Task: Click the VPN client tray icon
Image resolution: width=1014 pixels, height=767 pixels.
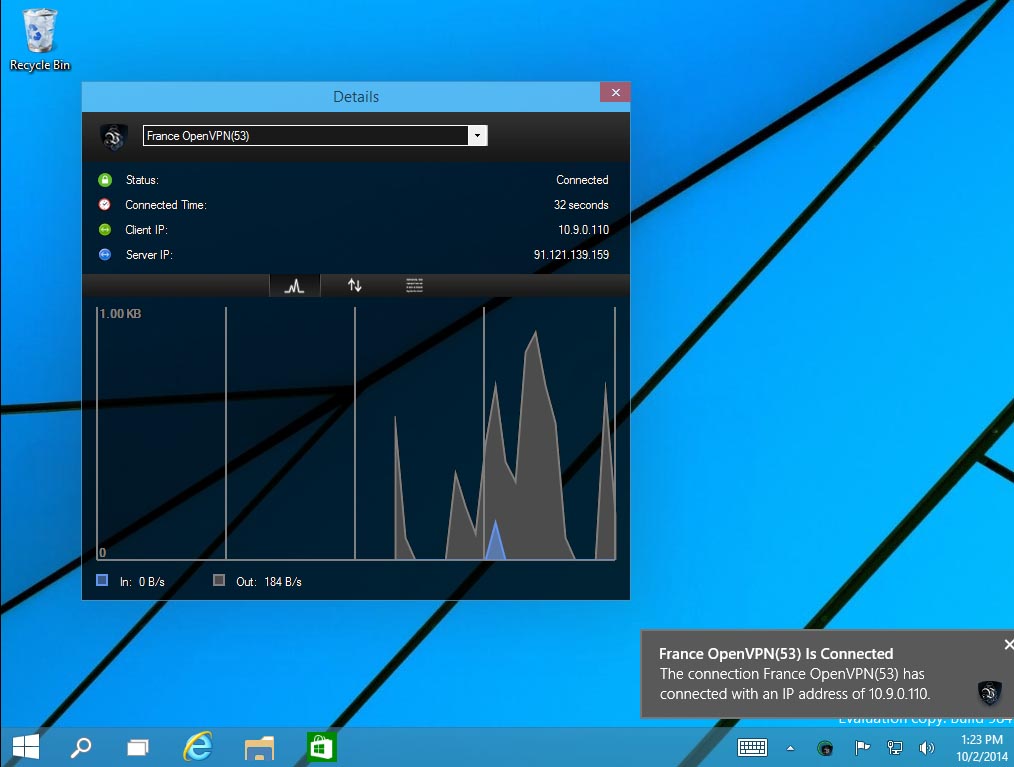Action: 825,748
